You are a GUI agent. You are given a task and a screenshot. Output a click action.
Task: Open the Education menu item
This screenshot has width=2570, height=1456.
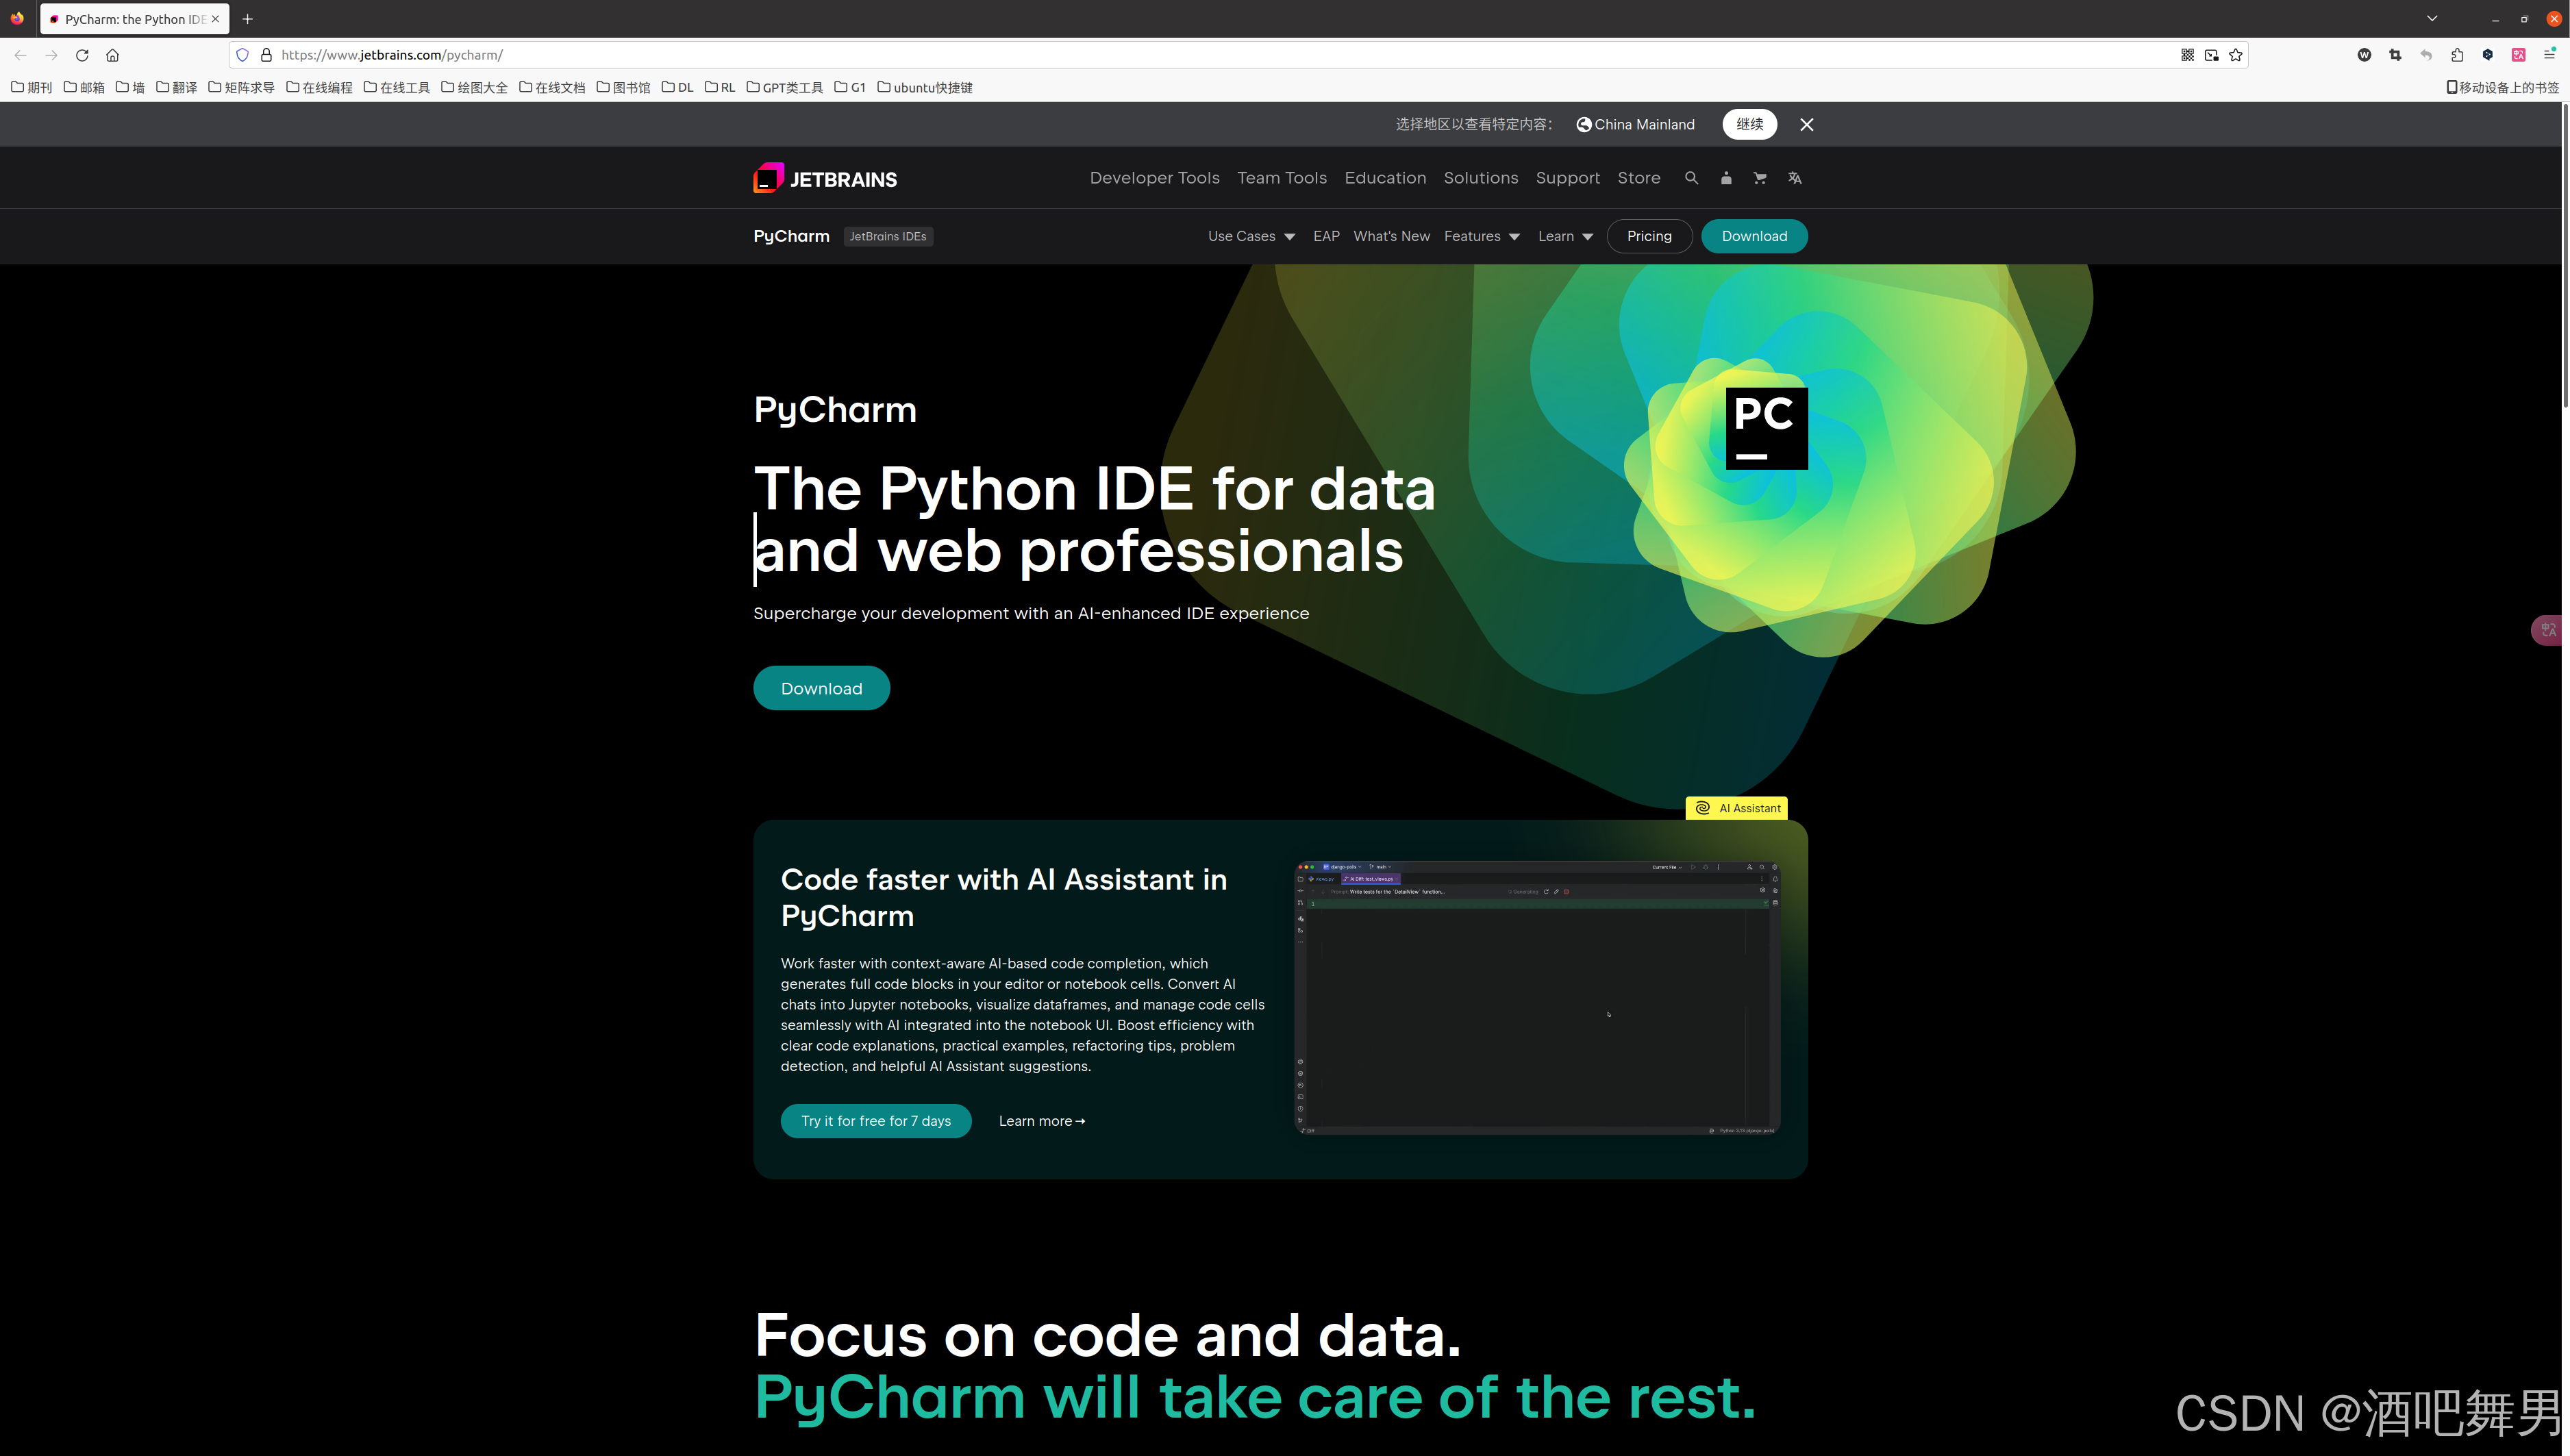tap(1385, 178)
